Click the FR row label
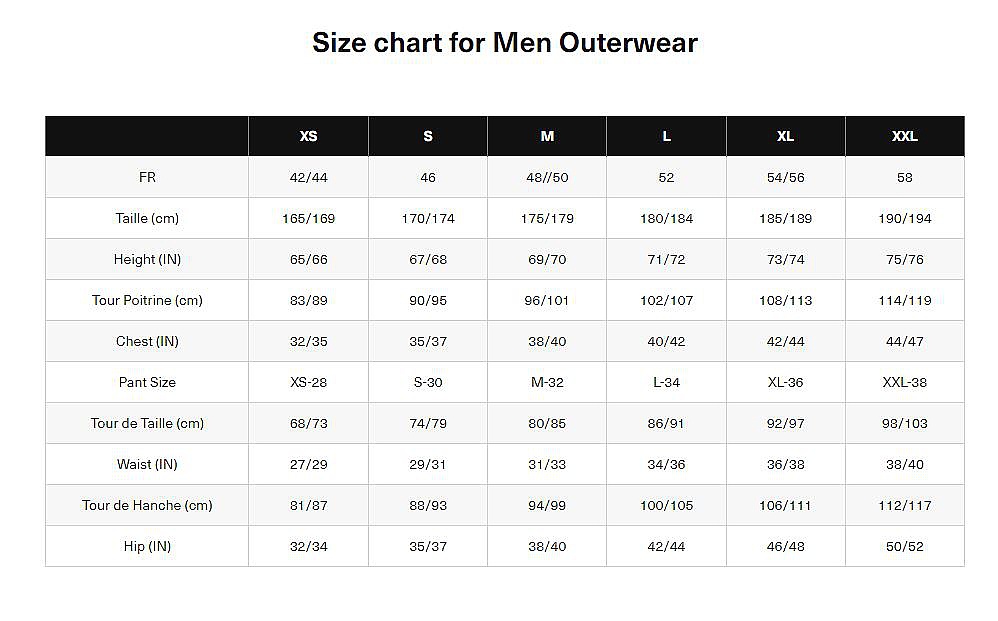Viewport: 998px width, 621px height. pos(147,177)
